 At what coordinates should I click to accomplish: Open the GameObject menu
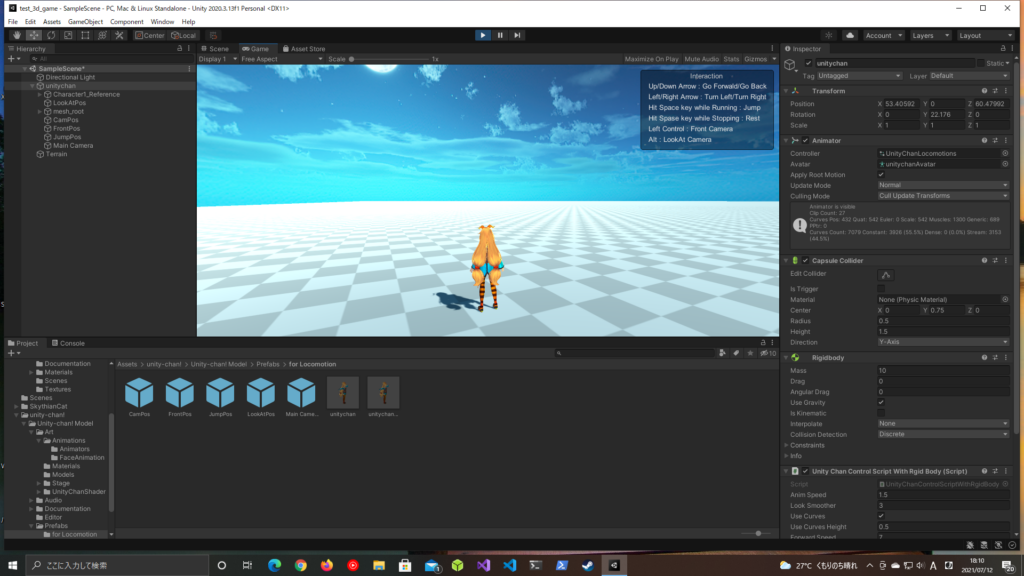pyautogui.click(x=85, y=21)
